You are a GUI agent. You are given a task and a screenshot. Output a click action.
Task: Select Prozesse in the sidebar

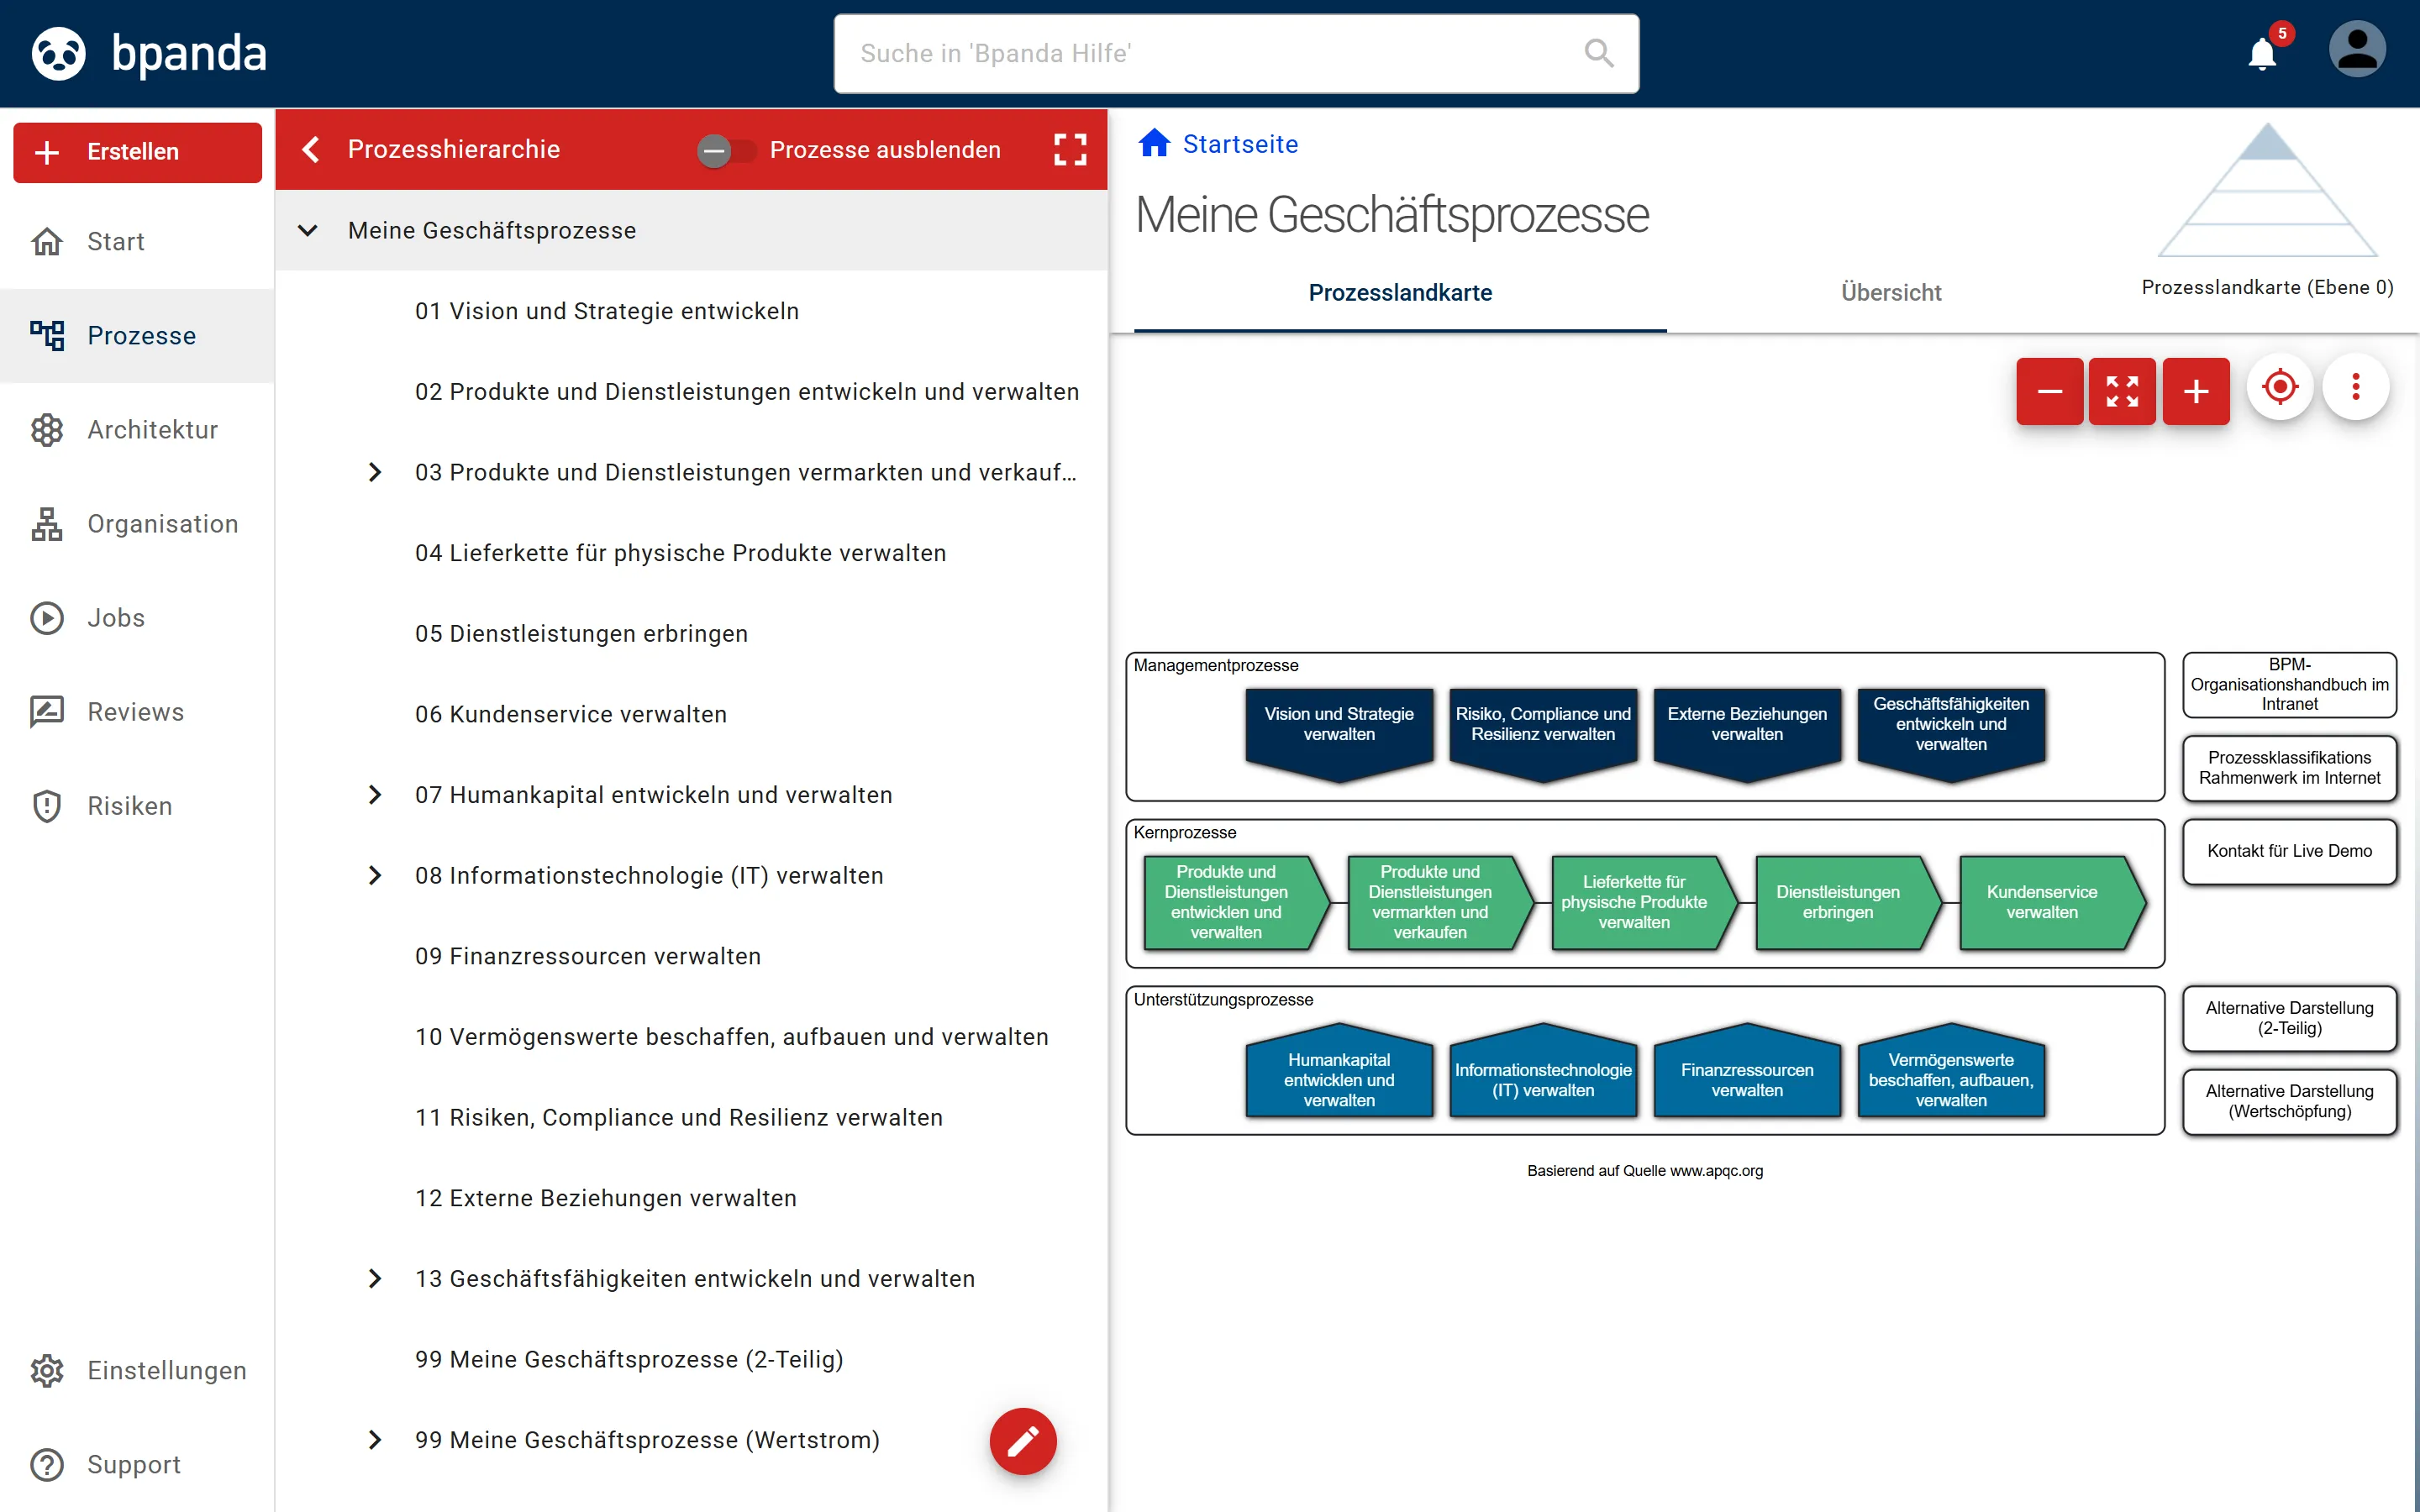point(137,336)
